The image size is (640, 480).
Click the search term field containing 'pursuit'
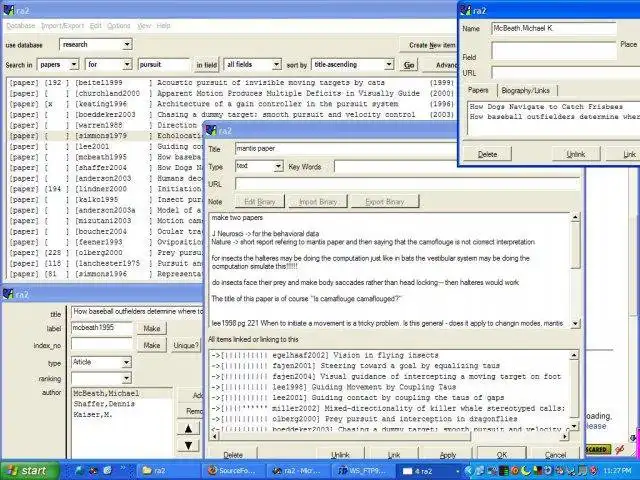tap(164, 64)
